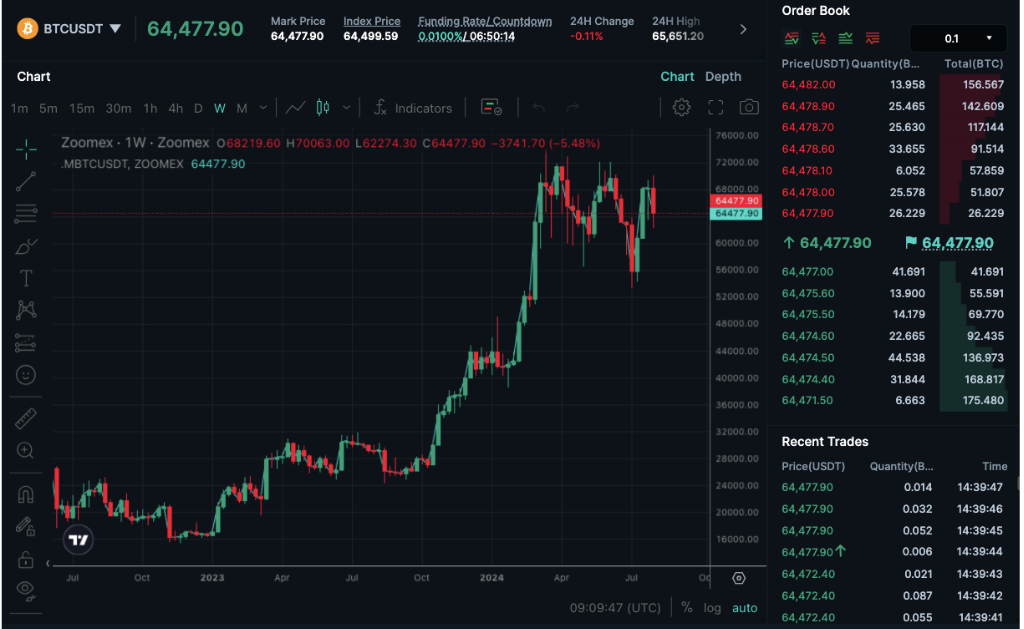Select the crosshair cursor tool
This screenshot has width=1024, height=629.
pos(25,150)
